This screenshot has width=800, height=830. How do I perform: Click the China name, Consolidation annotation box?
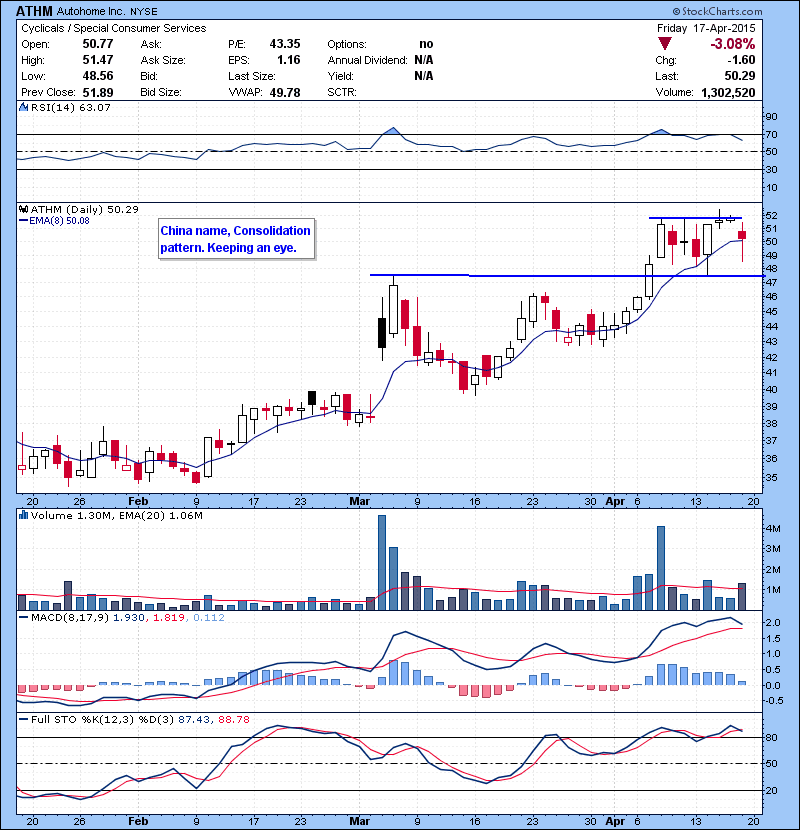pos(236,239)
